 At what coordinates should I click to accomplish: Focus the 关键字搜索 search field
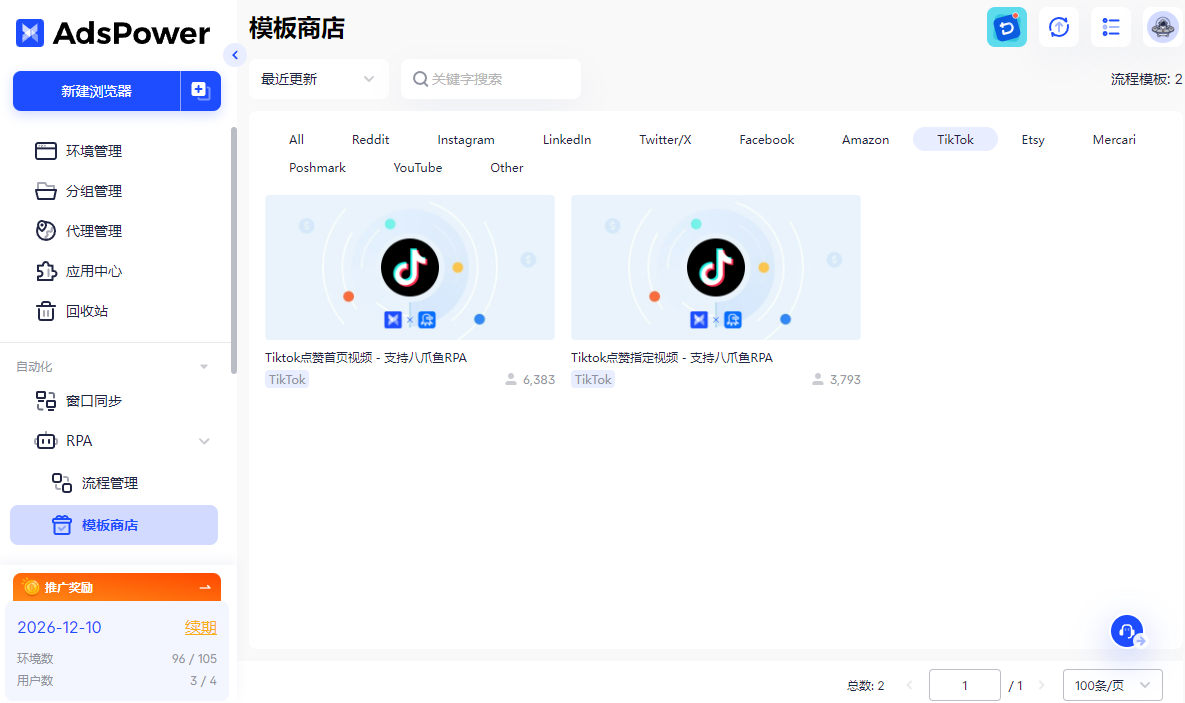click(x=491, y=79)
